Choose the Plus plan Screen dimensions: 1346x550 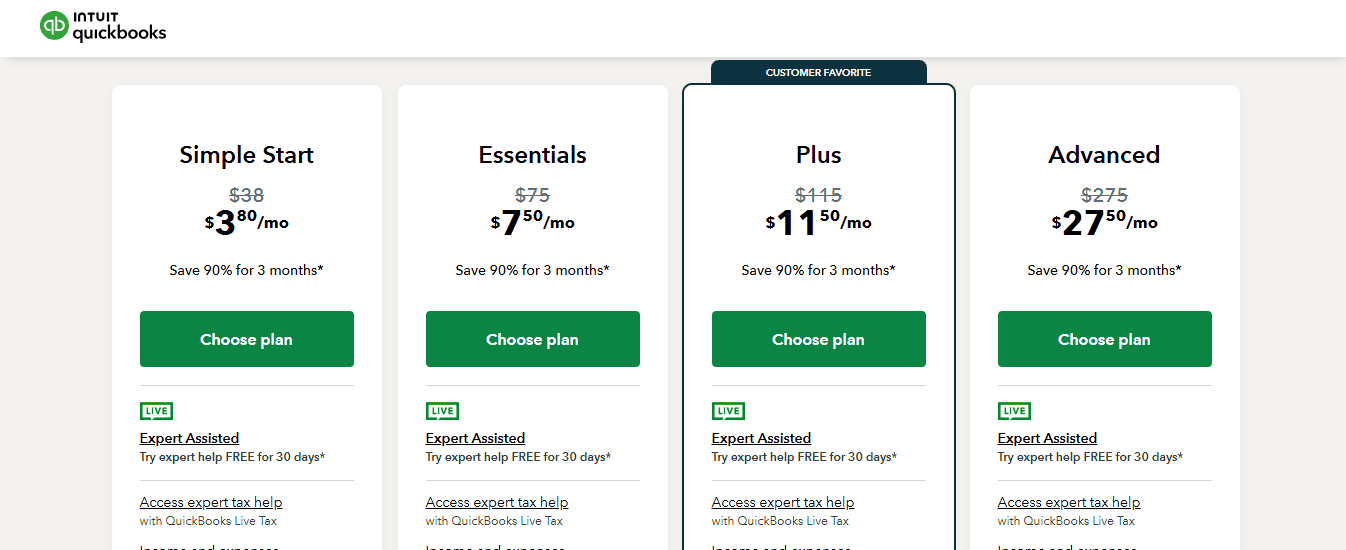point(819,339)
